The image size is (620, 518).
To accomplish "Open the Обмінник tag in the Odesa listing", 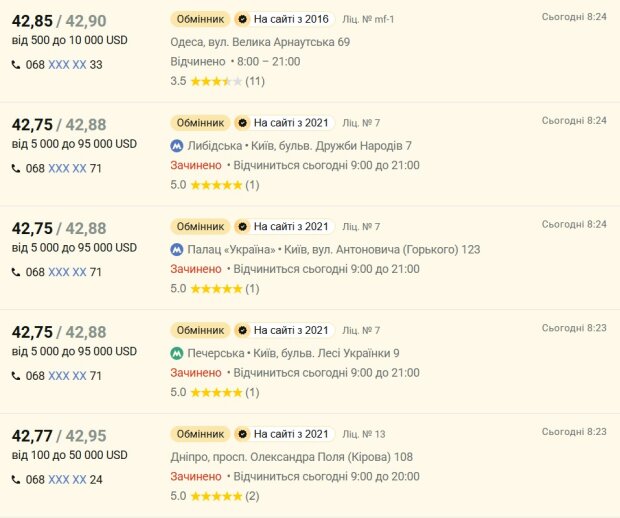I will (200, 19).
